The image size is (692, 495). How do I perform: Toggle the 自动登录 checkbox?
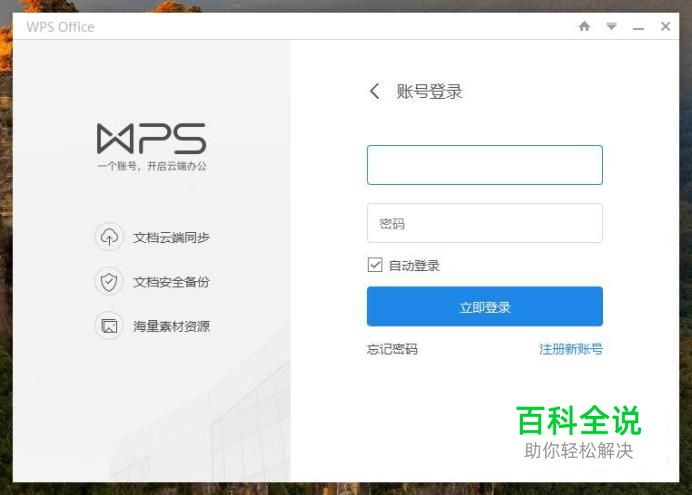click(x=375, y=265)
